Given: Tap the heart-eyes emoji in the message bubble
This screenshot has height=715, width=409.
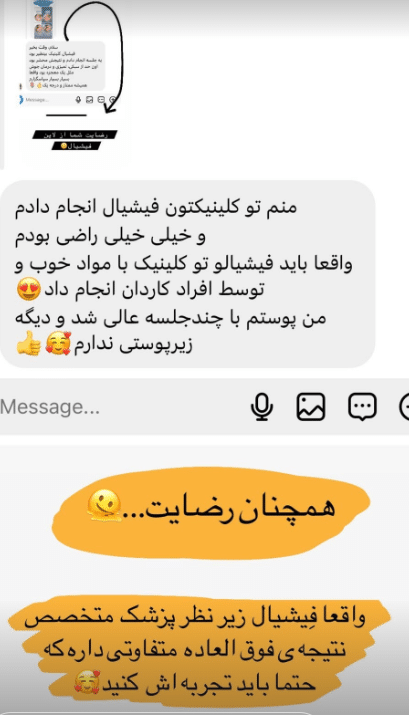Looking at the screenshot, I should (x=29, y=289).
